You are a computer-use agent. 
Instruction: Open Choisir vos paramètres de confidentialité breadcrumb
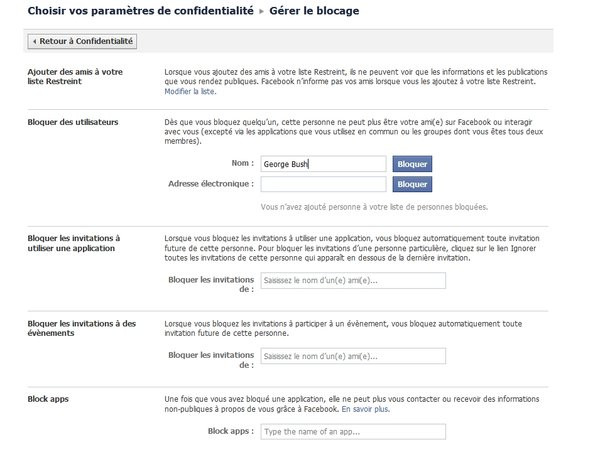(140, 11)
